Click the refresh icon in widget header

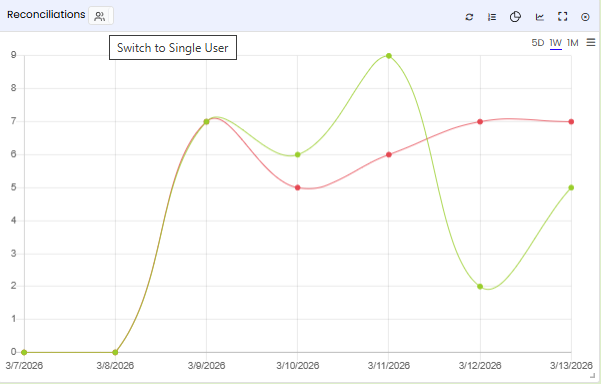point(469,17)
